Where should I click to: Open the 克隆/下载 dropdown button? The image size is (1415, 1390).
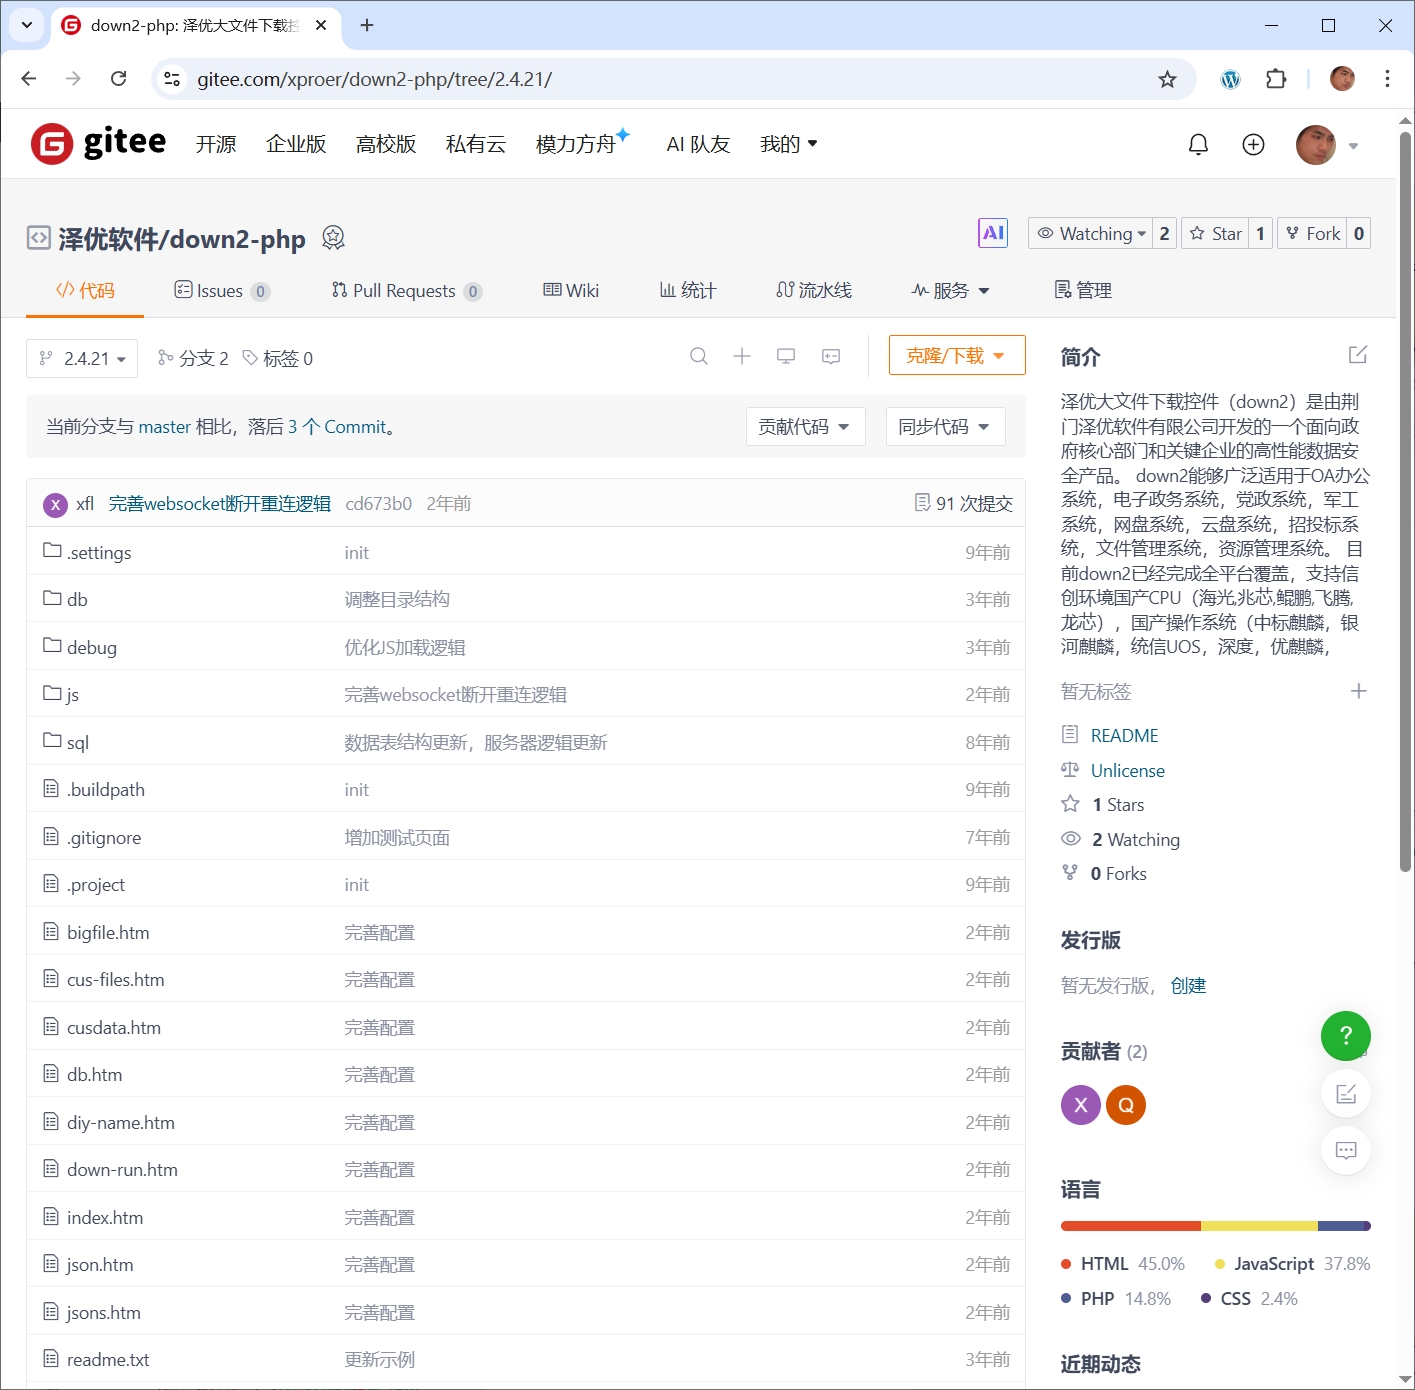click(956, 356)
